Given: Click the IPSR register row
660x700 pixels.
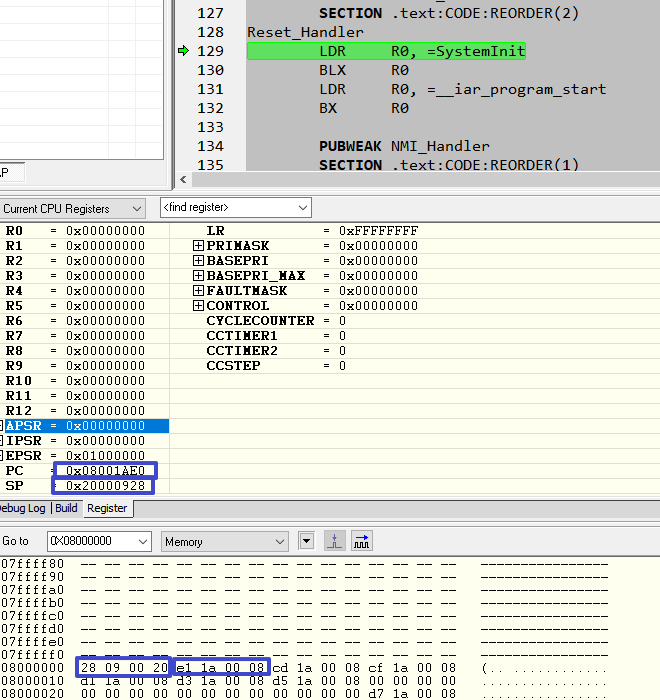Looking at the screenshot, I should coord(84,441).
